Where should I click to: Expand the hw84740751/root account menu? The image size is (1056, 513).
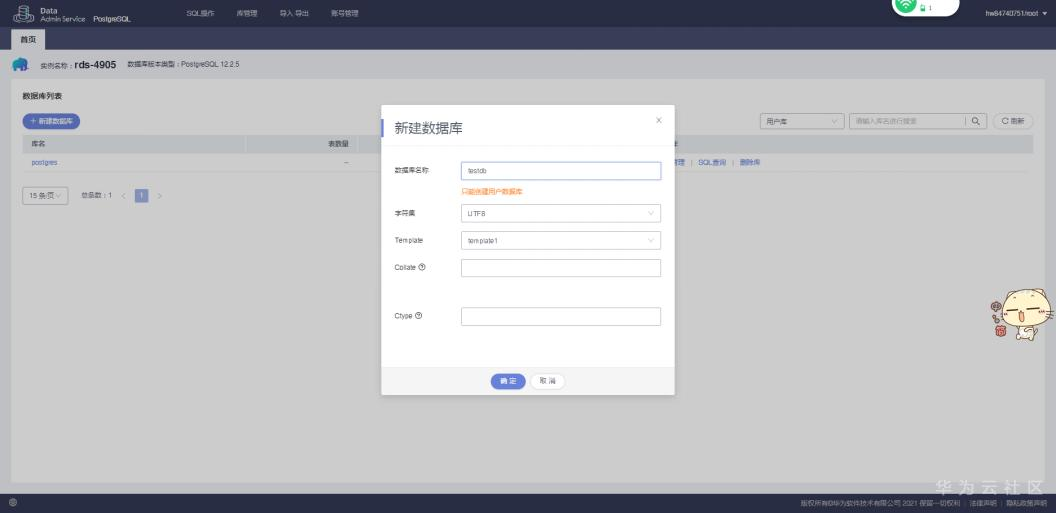tap(1016, 13)
